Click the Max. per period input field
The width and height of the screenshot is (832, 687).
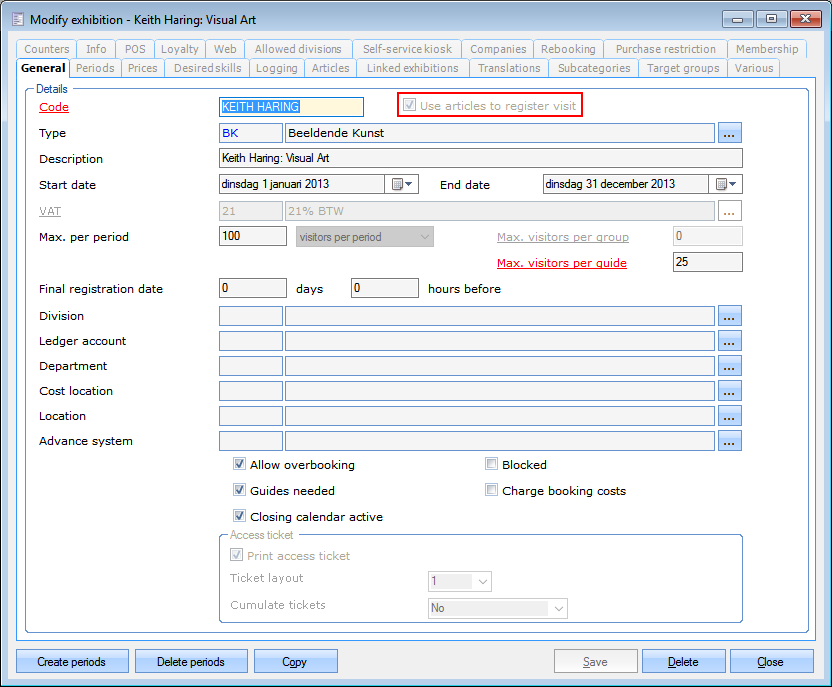click(252, 237)
